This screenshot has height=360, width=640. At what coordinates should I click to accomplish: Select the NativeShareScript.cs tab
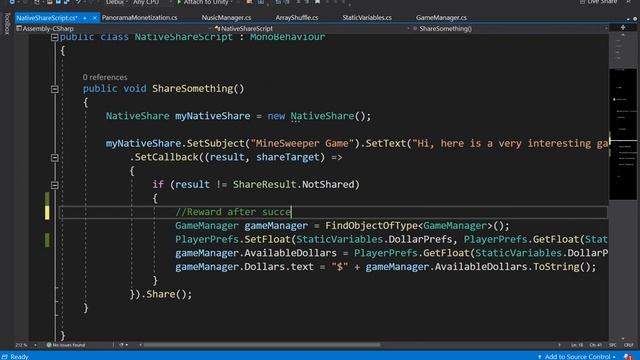47,18
